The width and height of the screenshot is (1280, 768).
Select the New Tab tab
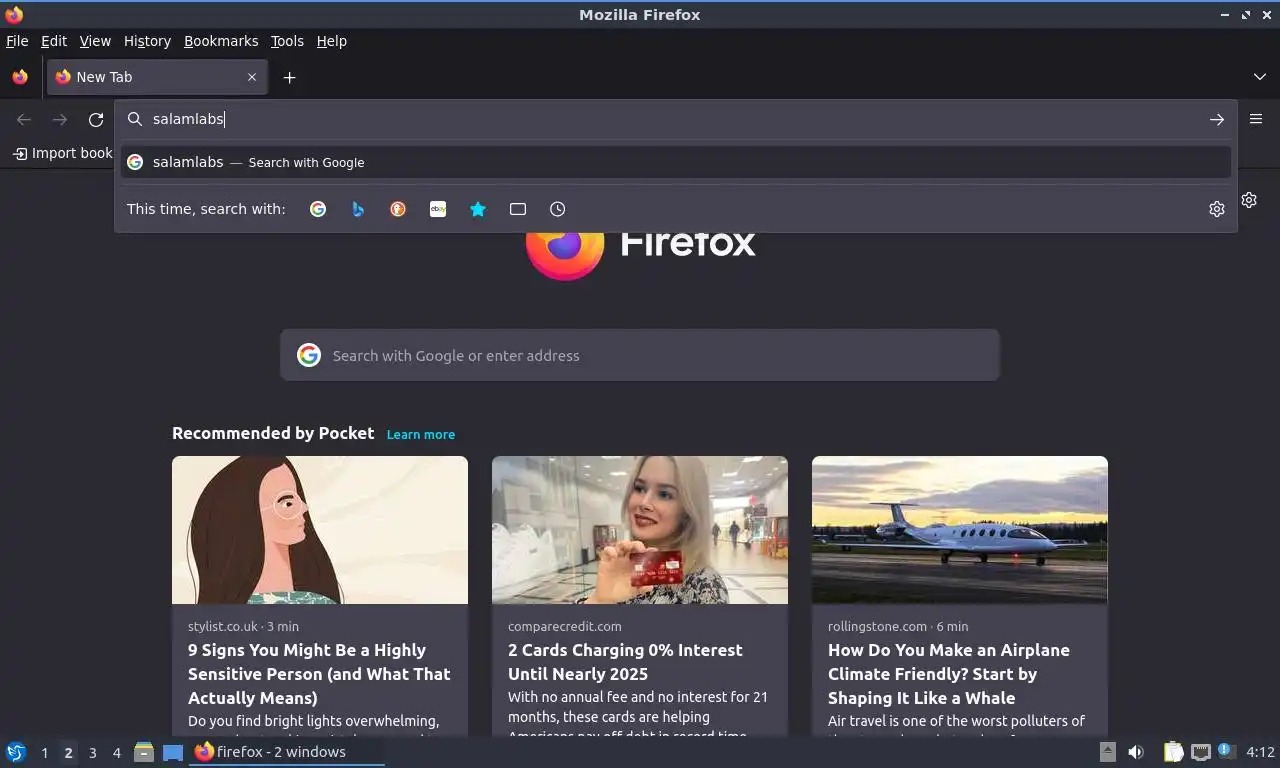click(x=156, y=77)
